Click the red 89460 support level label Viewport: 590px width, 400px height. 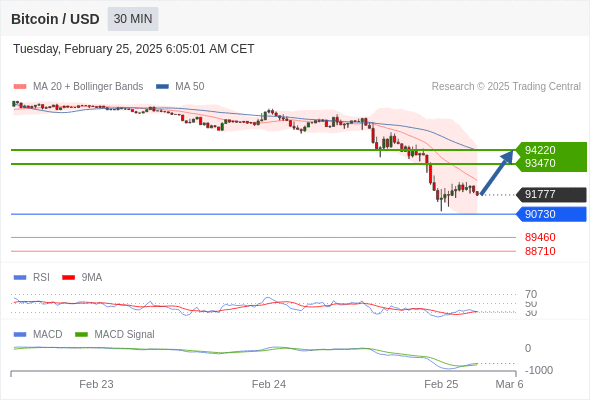pos(540,237)
